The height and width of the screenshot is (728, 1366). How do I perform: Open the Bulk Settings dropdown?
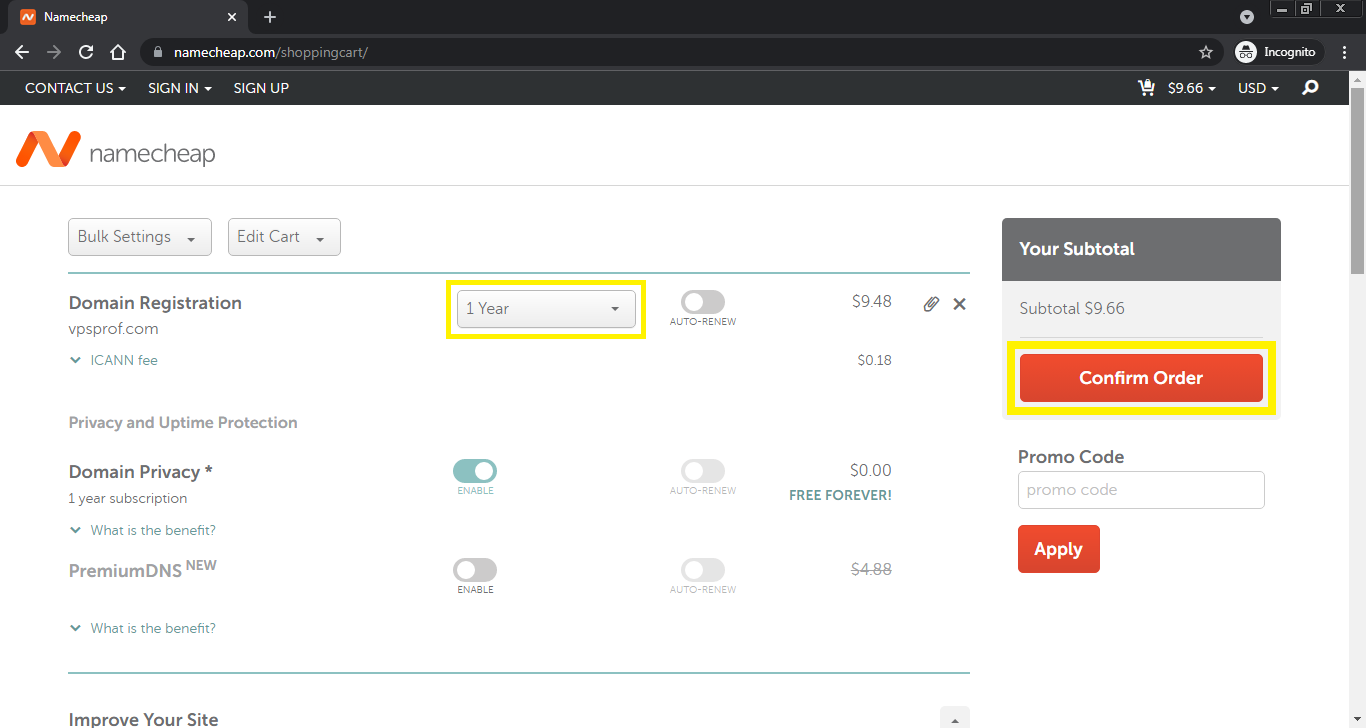(140, 237)
